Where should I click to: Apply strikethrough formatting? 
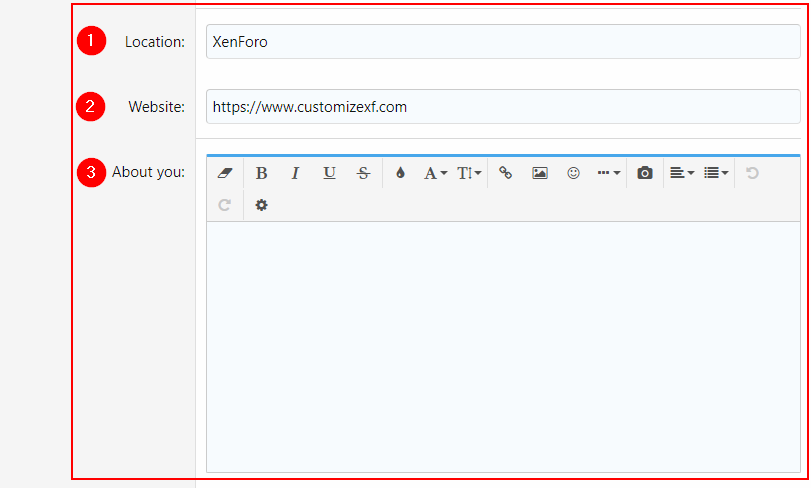363,173
